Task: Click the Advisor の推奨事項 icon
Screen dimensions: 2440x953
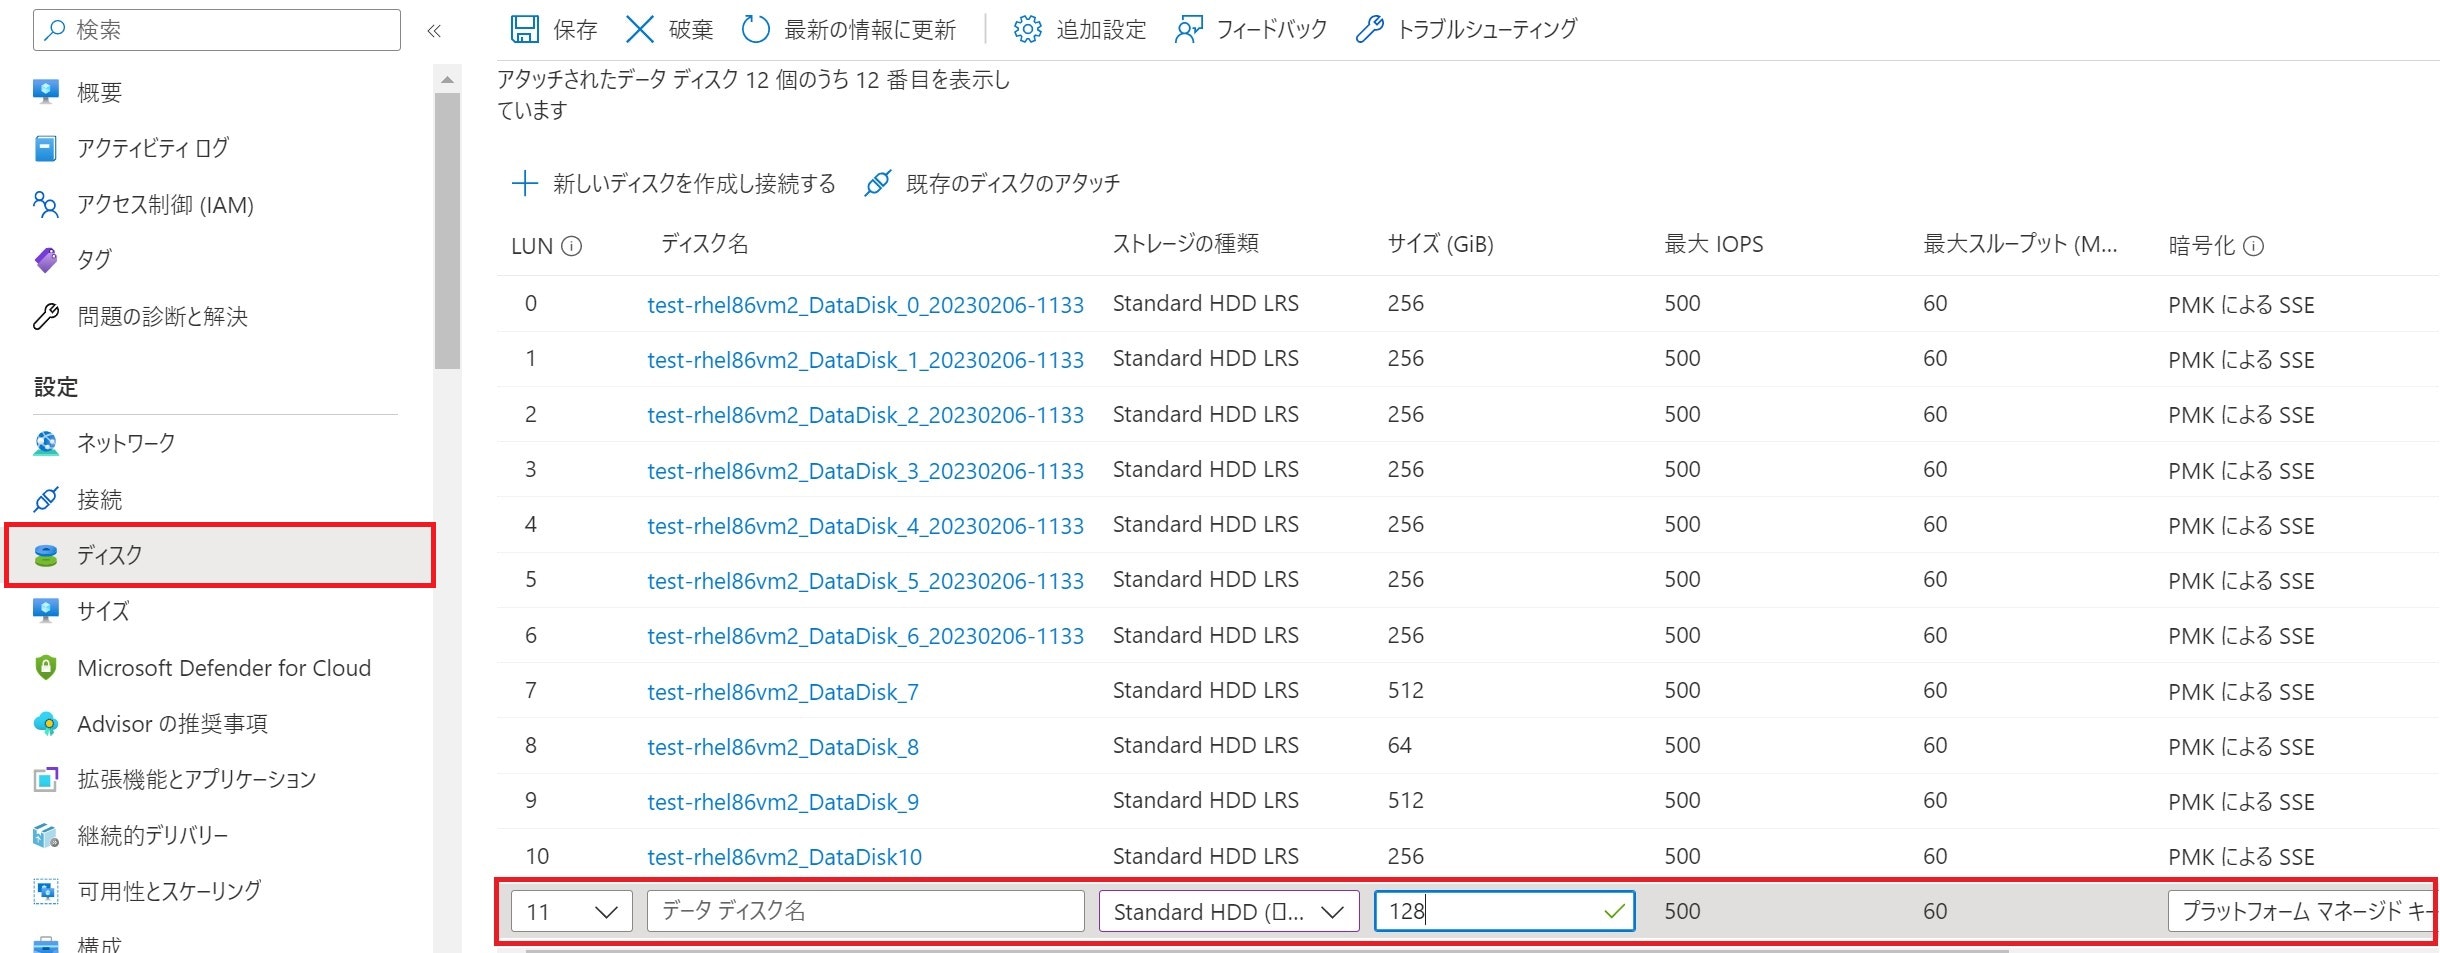Action: pos(46,723)
